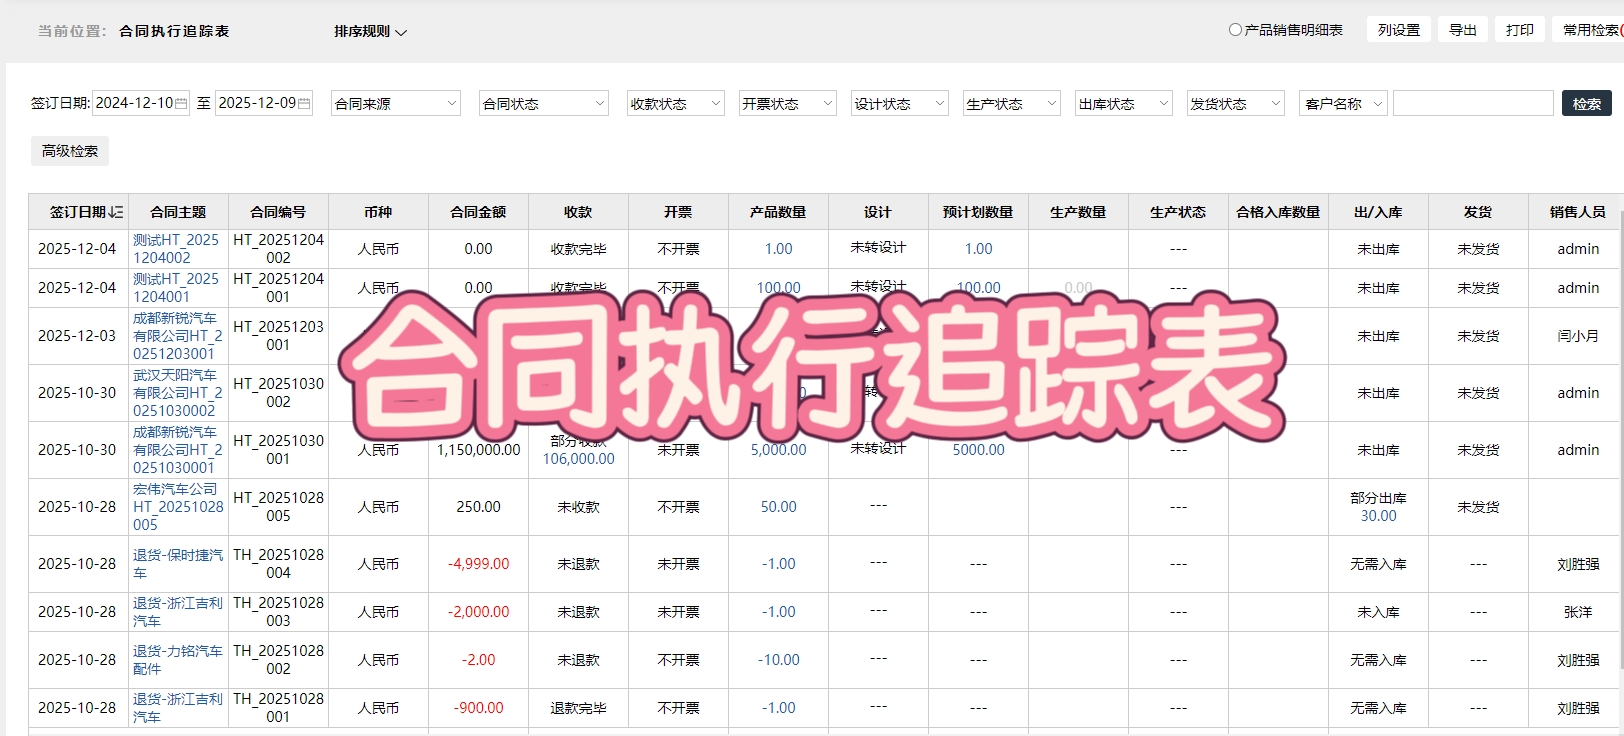Image resolution: width=1624 pixels, height=736 pixels.
Task: Click the 打印 button
Action: tap(1520, 30)
